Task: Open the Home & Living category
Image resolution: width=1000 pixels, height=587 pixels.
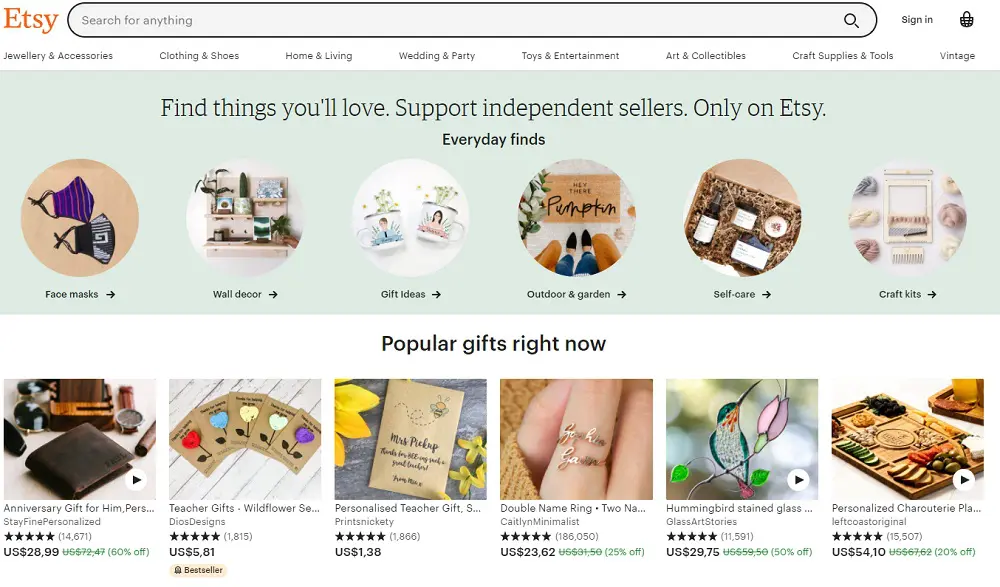Action: pos(318,56)
